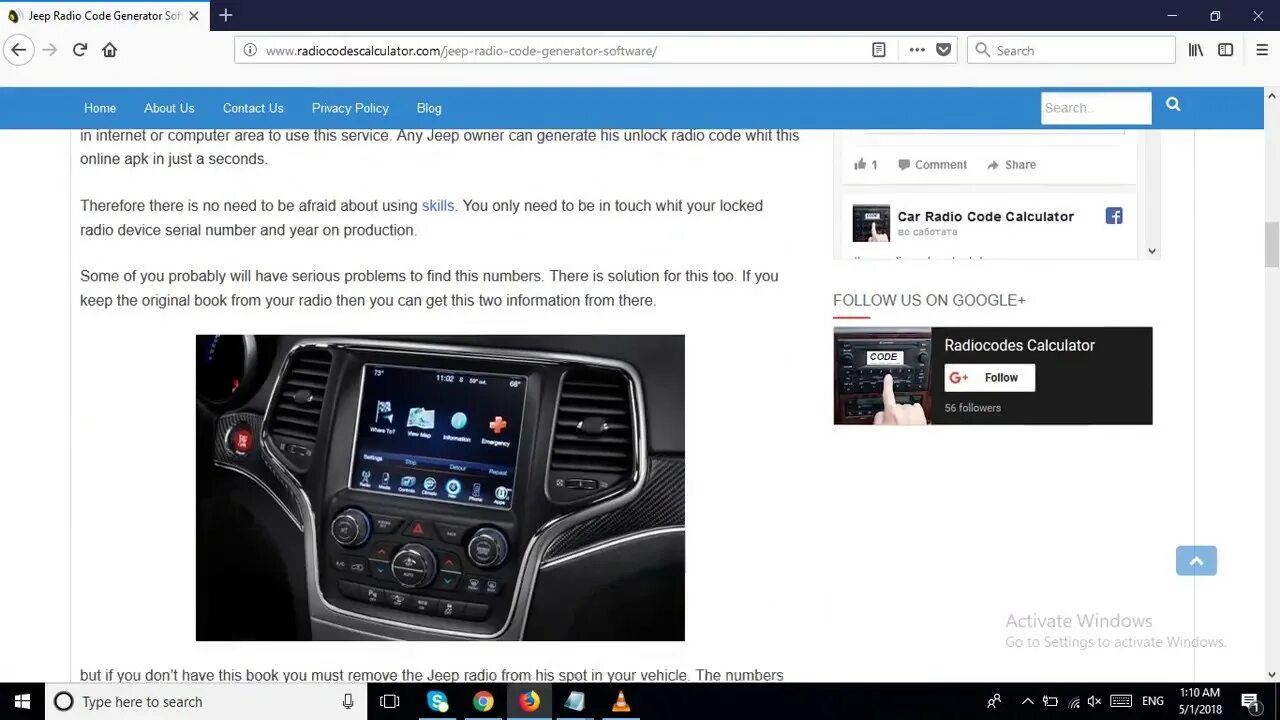
Task: Toggle the sidebar view icon
Action: [x=1226, y=50]
